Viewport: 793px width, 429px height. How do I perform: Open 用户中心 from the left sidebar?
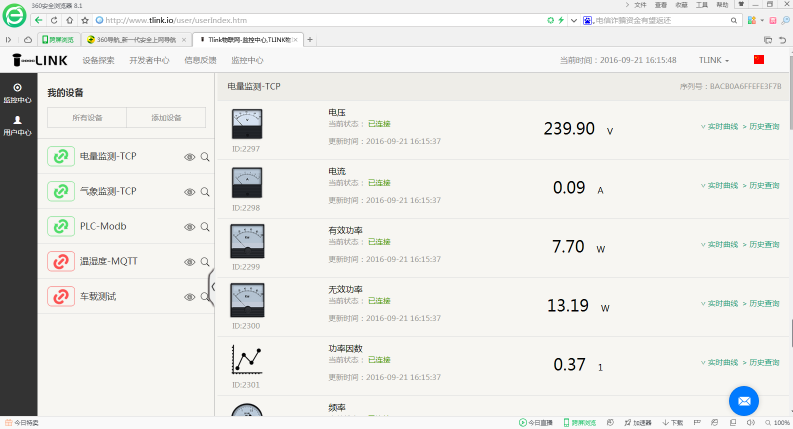17,125
